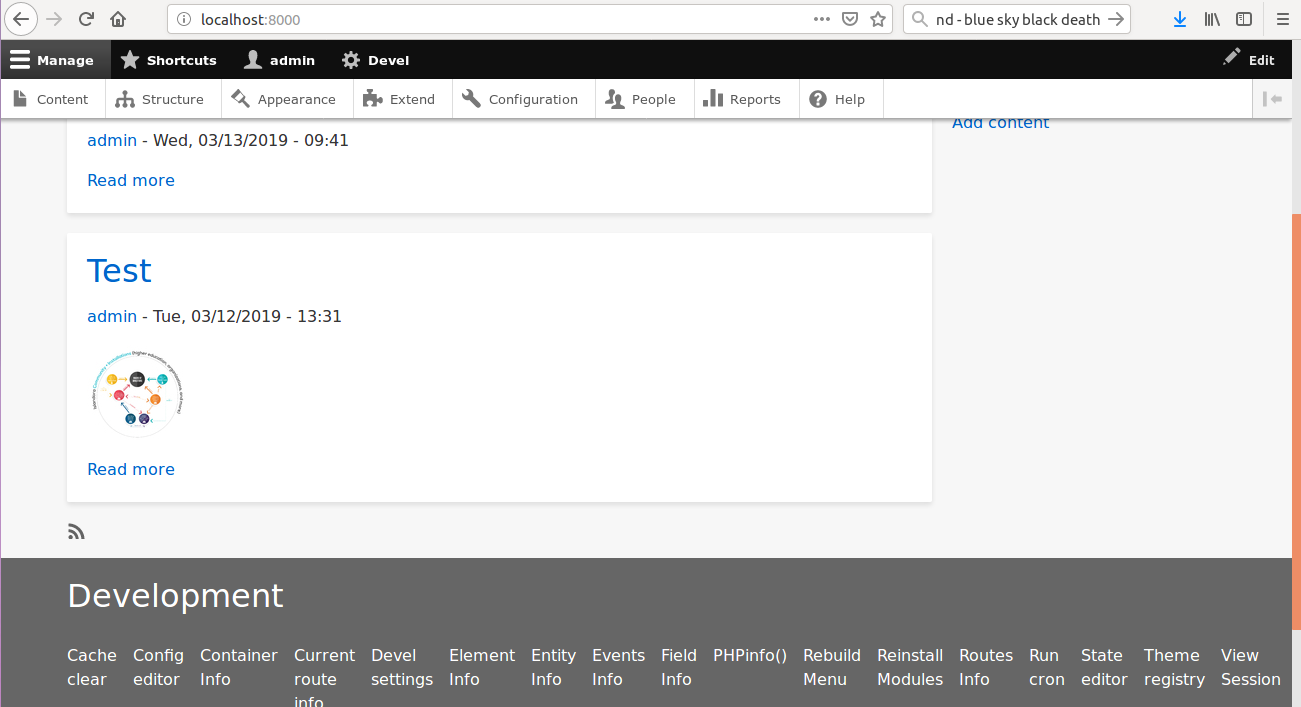1301x707 pixels.
Task: Expand the Devel toolbar tray
Action: coord(375,60)
